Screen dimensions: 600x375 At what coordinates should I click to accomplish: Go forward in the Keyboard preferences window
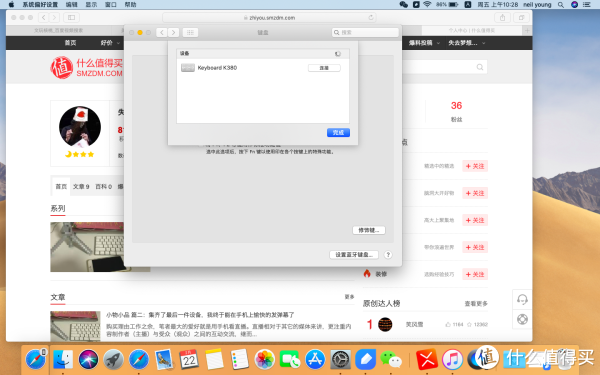click(173, 33)
